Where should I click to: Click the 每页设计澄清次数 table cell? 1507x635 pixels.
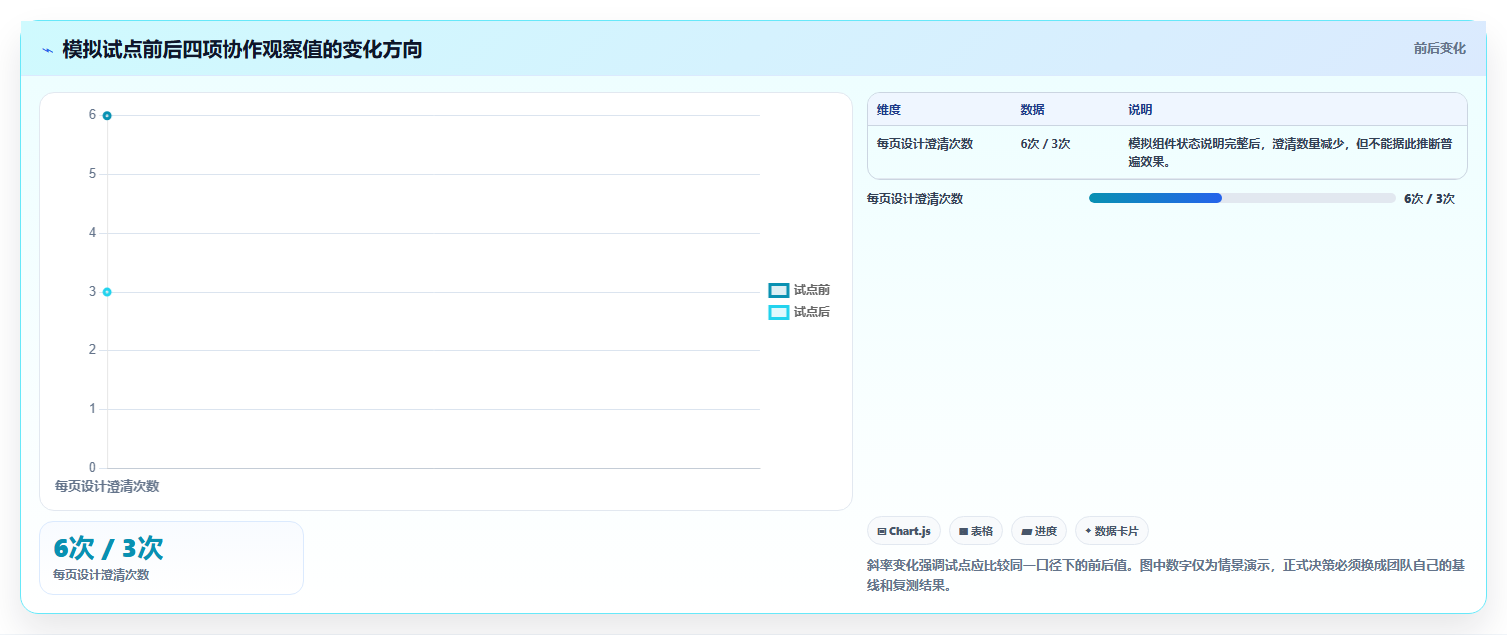[925, 143]
